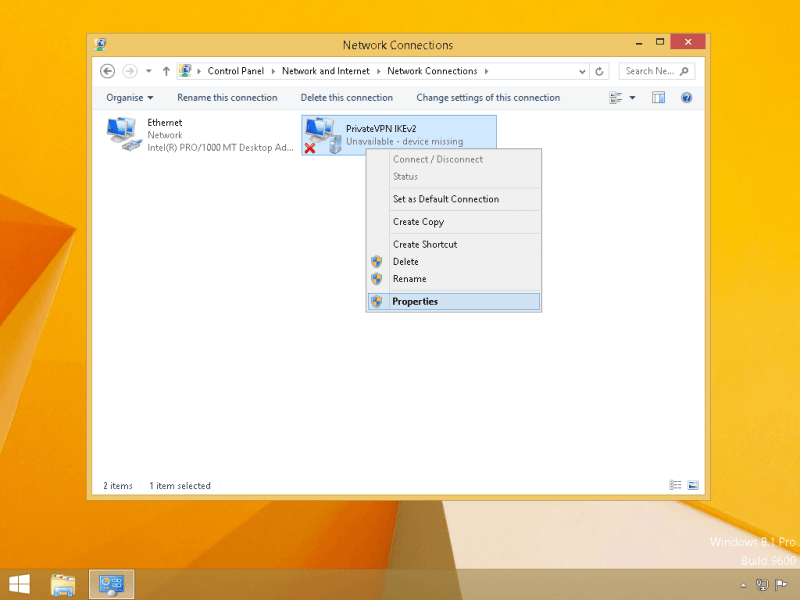This screenshot has height=600, width=800.
Task: Open the File Explorer taskbar icon
Action: (63, 583)
